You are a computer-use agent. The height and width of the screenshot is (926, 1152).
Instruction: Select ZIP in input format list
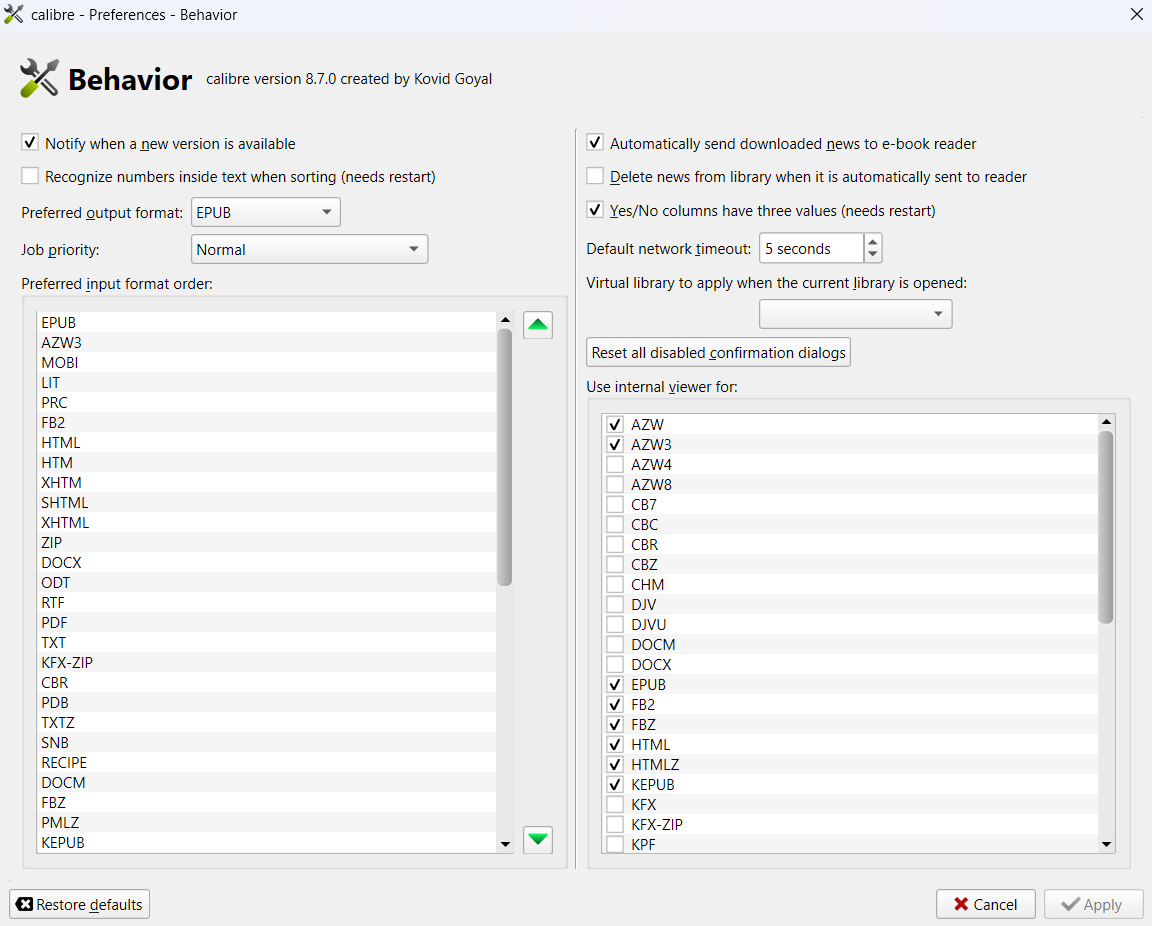(x=267, y=542)
